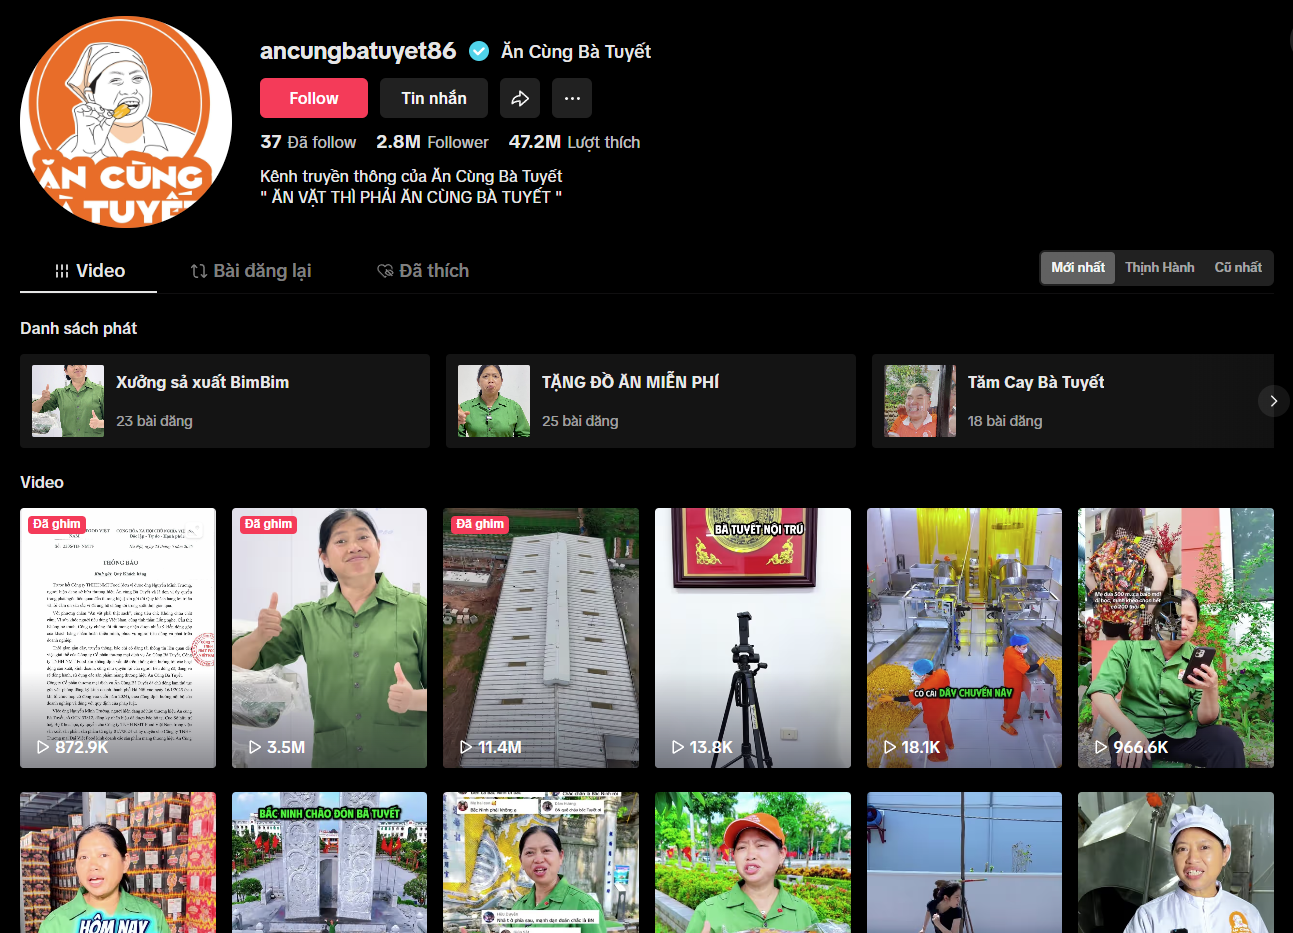Select the Video tab

(x=89, y=271)
